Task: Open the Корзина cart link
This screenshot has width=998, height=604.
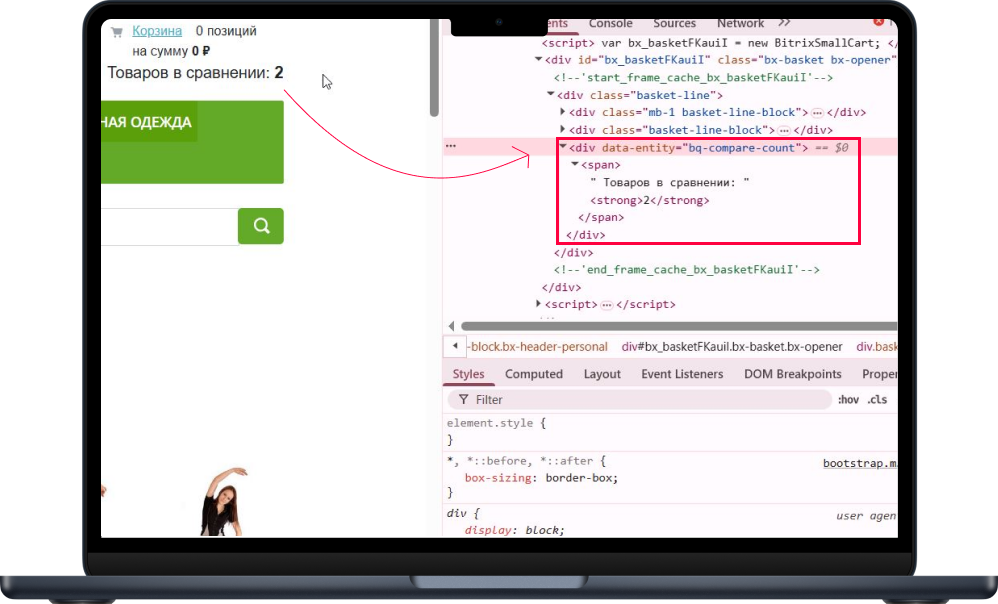Action: point(157,31)
